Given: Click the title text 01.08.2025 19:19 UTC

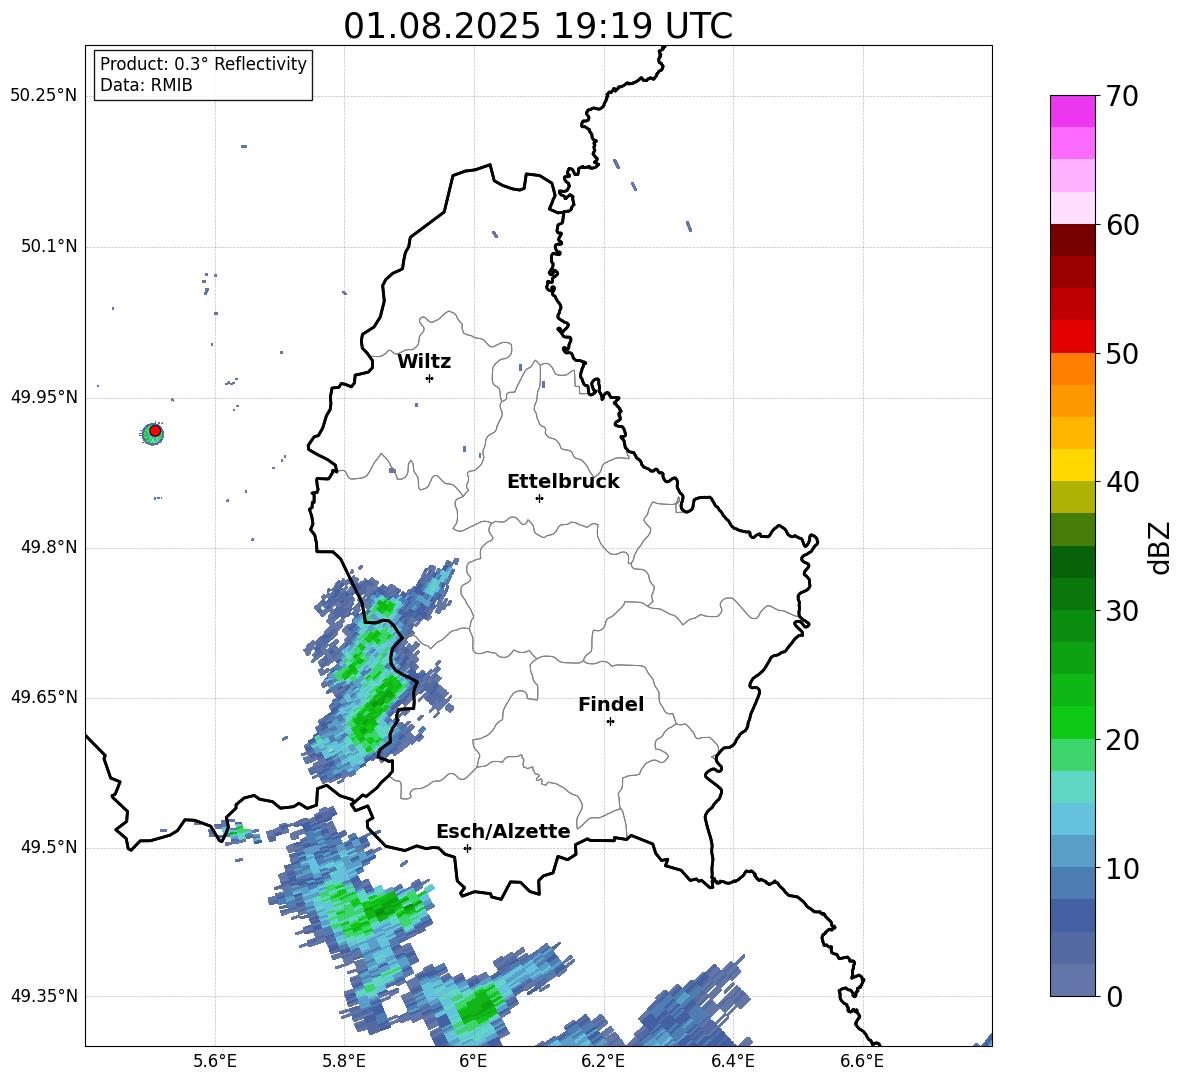Looking at the screenshot, I should (x=538, y=26).
